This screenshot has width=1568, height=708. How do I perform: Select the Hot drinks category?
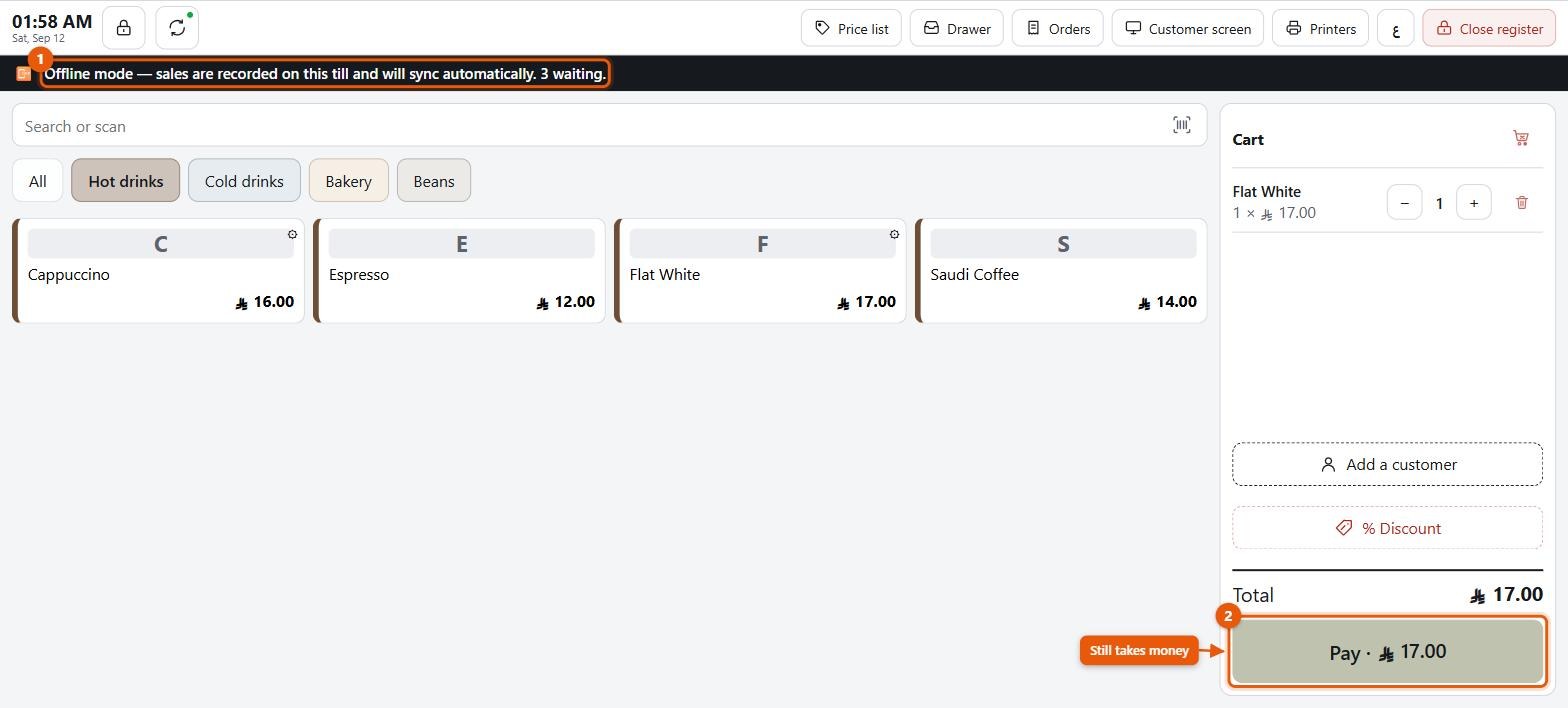pos(126,180)
